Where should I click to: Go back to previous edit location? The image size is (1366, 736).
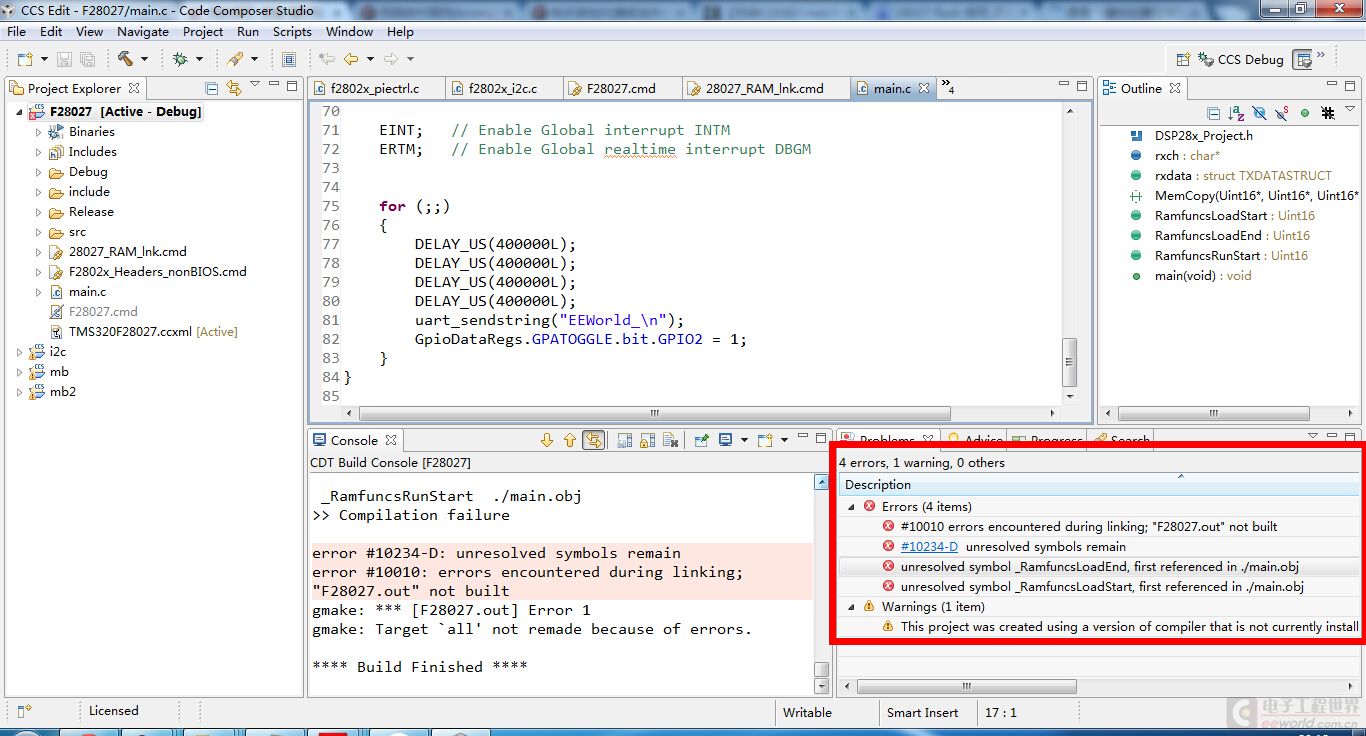[327, 59]
